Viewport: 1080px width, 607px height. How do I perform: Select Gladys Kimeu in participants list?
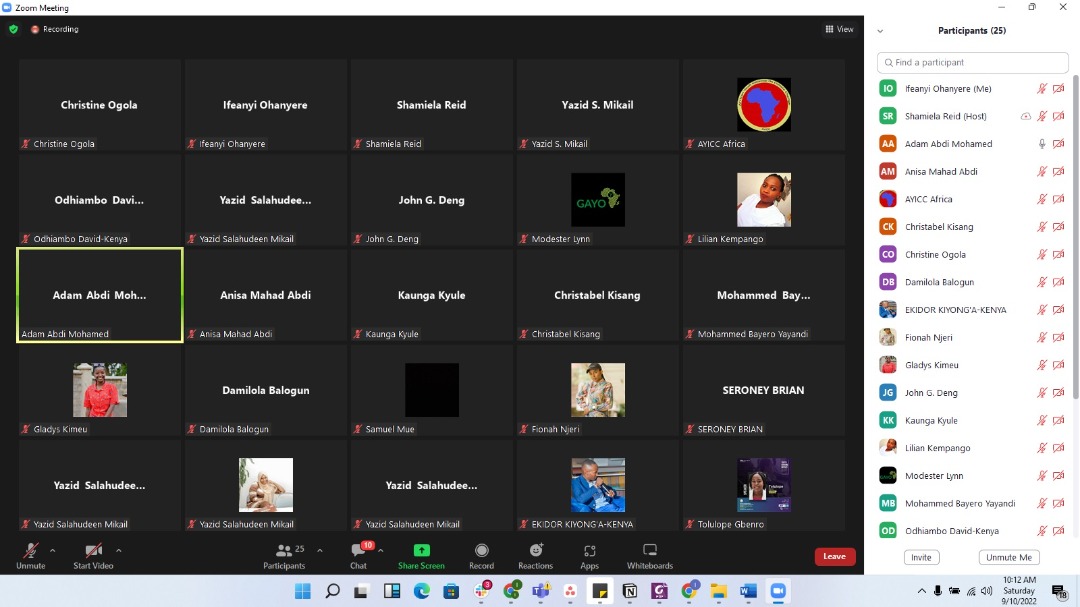point(972,364)
